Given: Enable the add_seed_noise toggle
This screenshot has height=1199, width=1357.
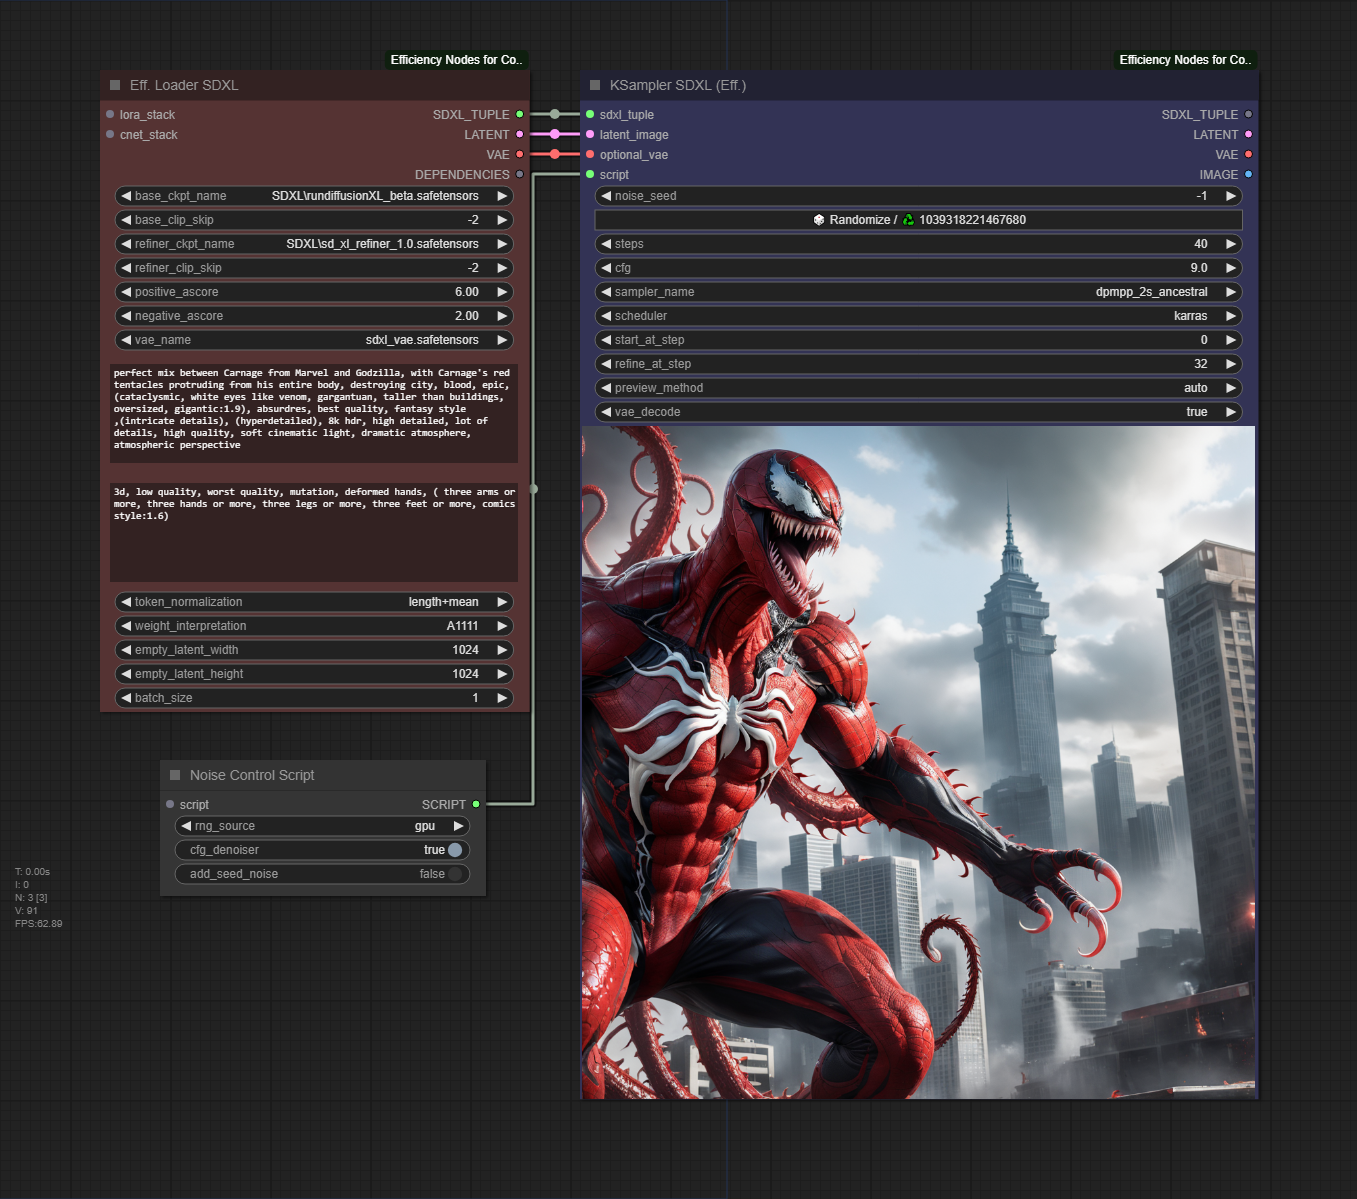Looking at the screenshot, I should [454, 874].
